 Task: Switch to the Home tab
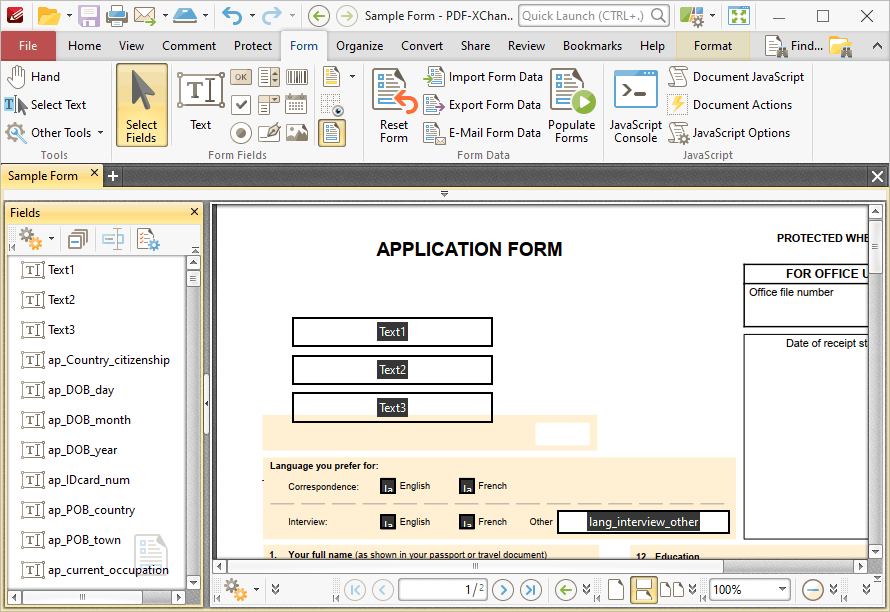click(x=85, y=46)
